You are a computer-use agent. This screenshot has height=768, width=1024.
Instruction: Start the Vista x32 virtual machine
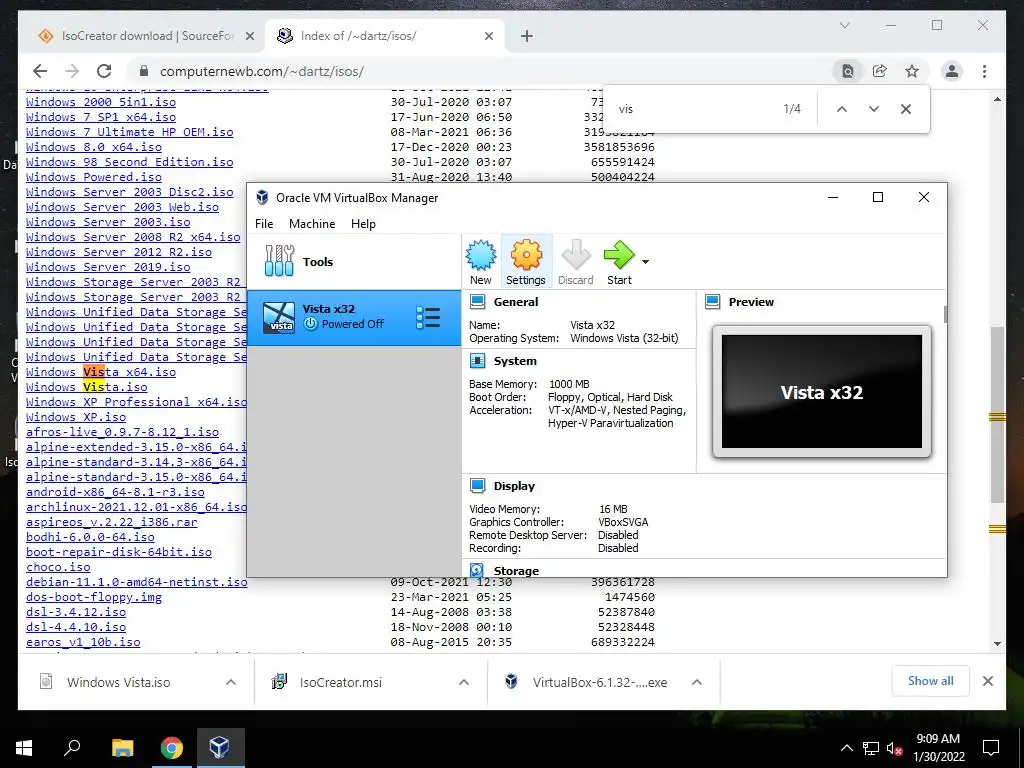[618, 261]
